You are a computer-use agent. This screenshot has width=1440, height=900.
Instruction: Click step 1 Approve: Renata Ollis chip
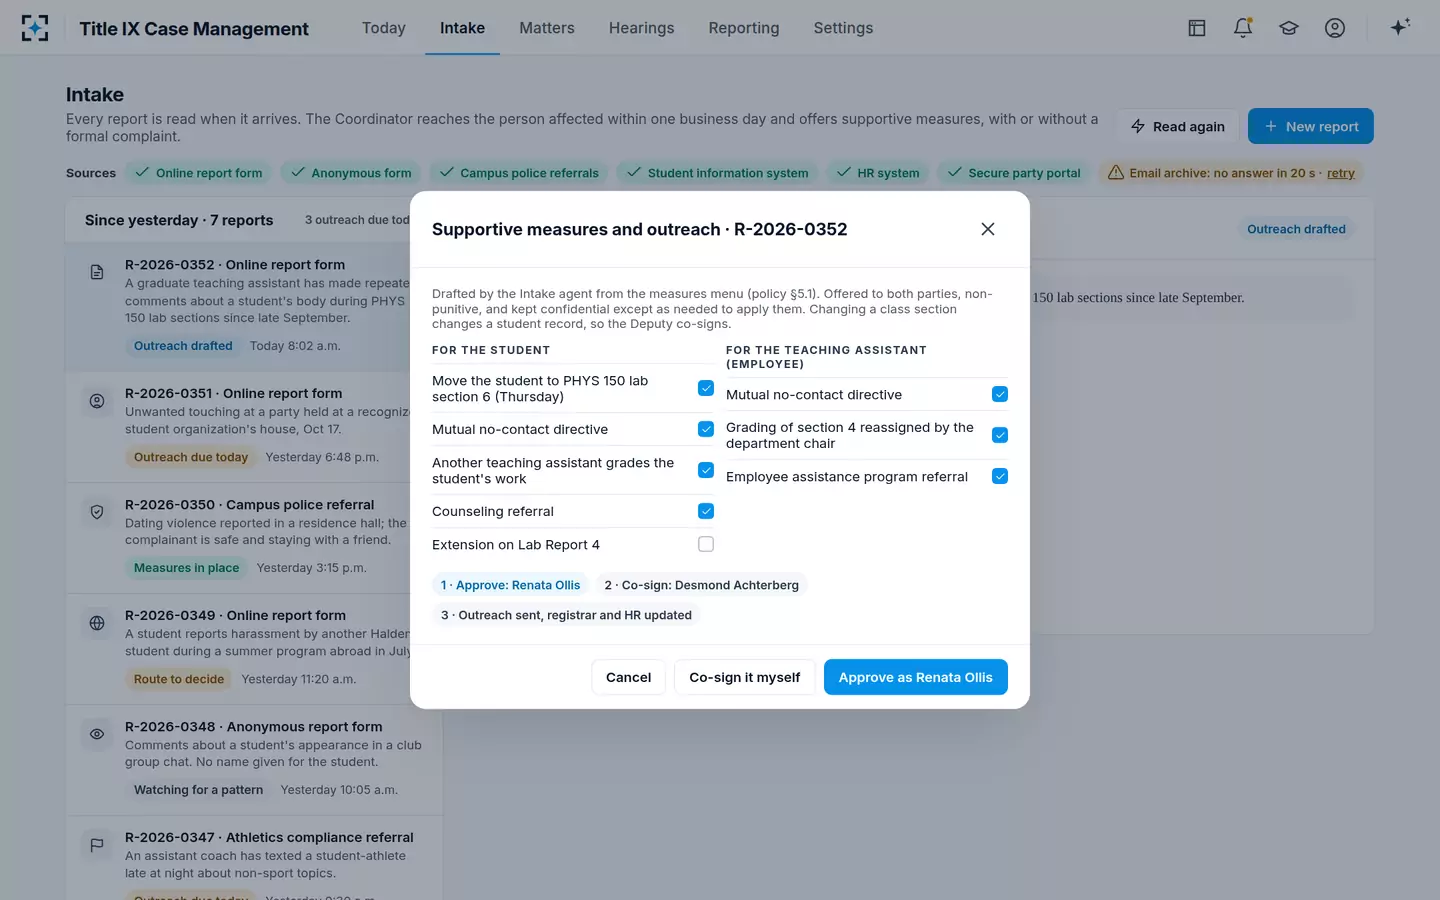pos(510,585)
